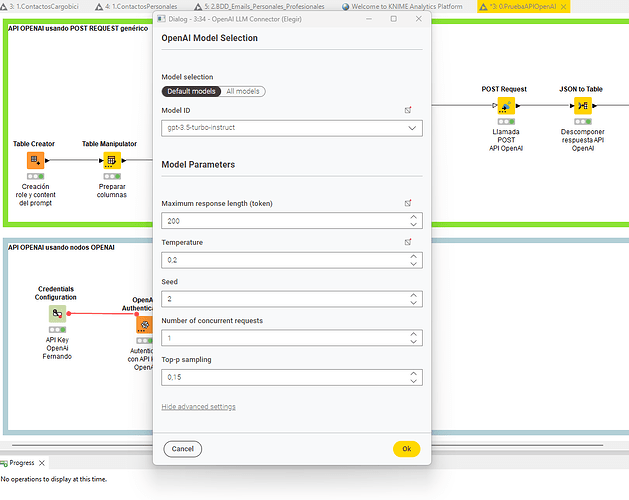Viewport: 629px width, 500px height.
Task: Click the Progress view icon
Action: tap(4, 463)
